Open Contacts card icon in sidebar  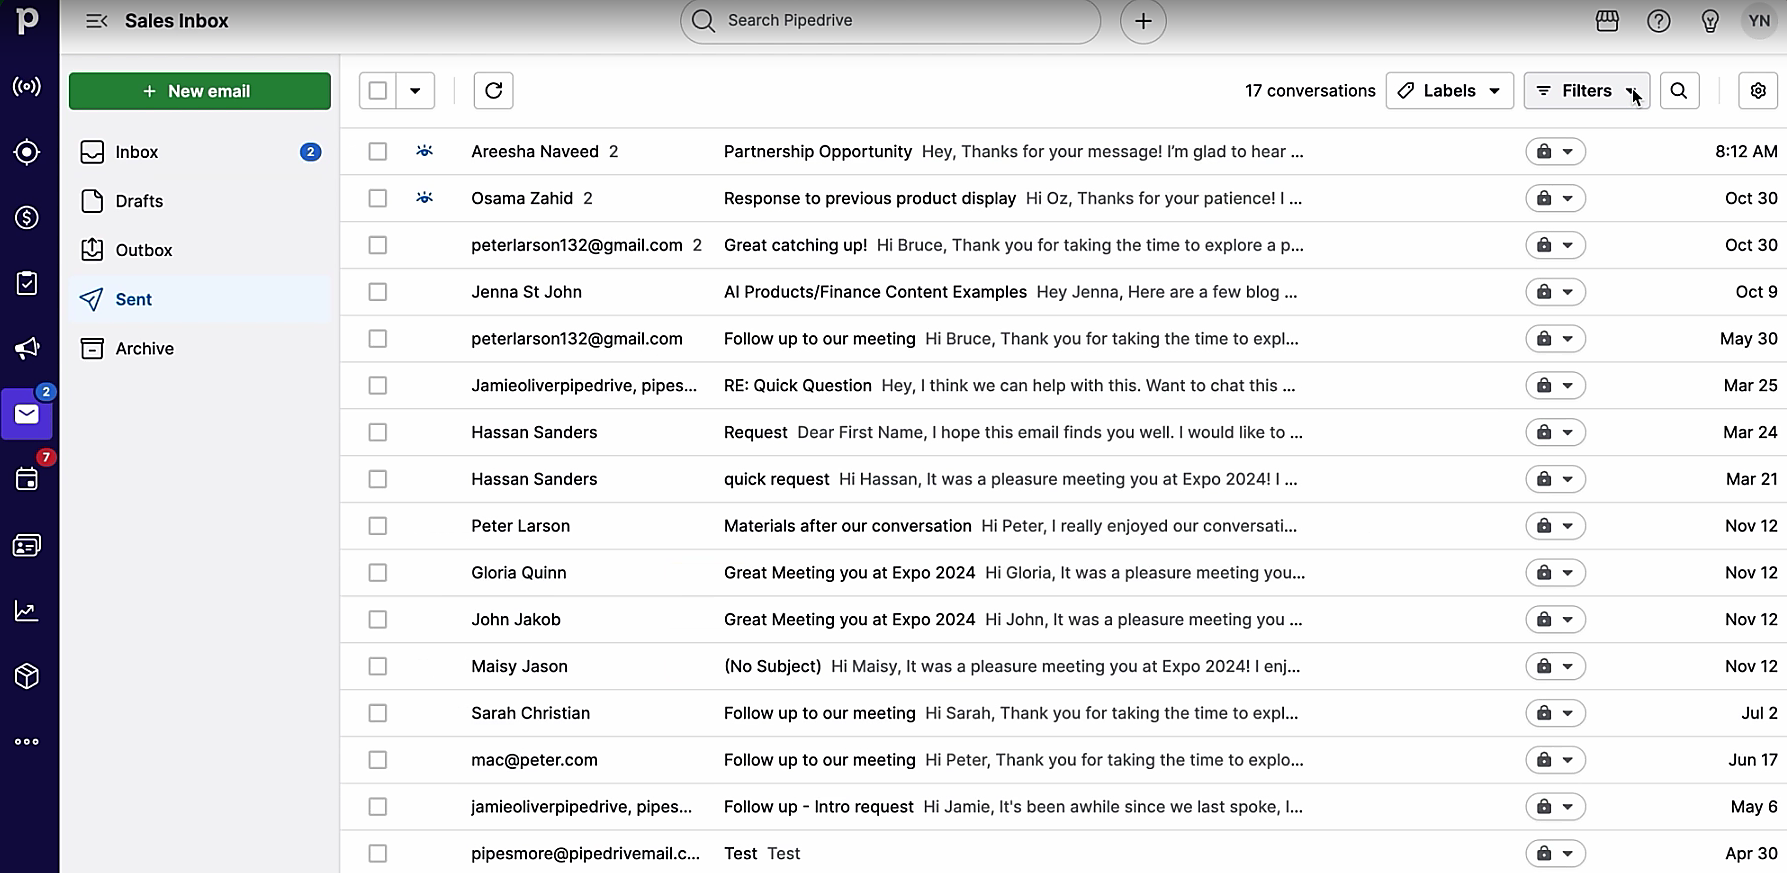[27, 545]
